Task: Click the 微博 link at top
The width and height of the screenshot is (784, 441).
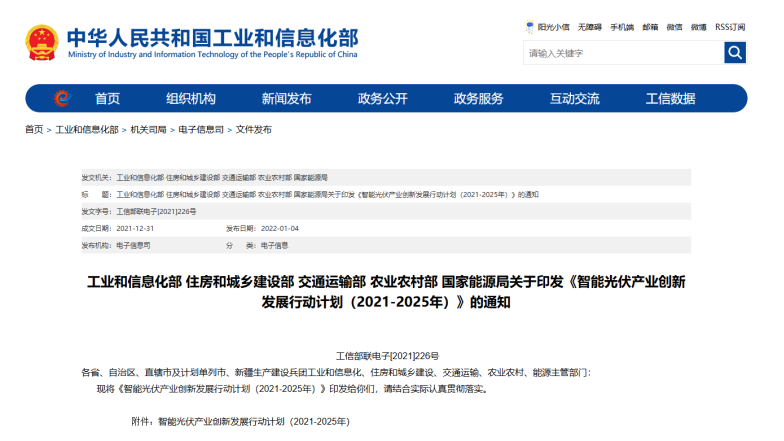Action: click(x=698, y=27)
